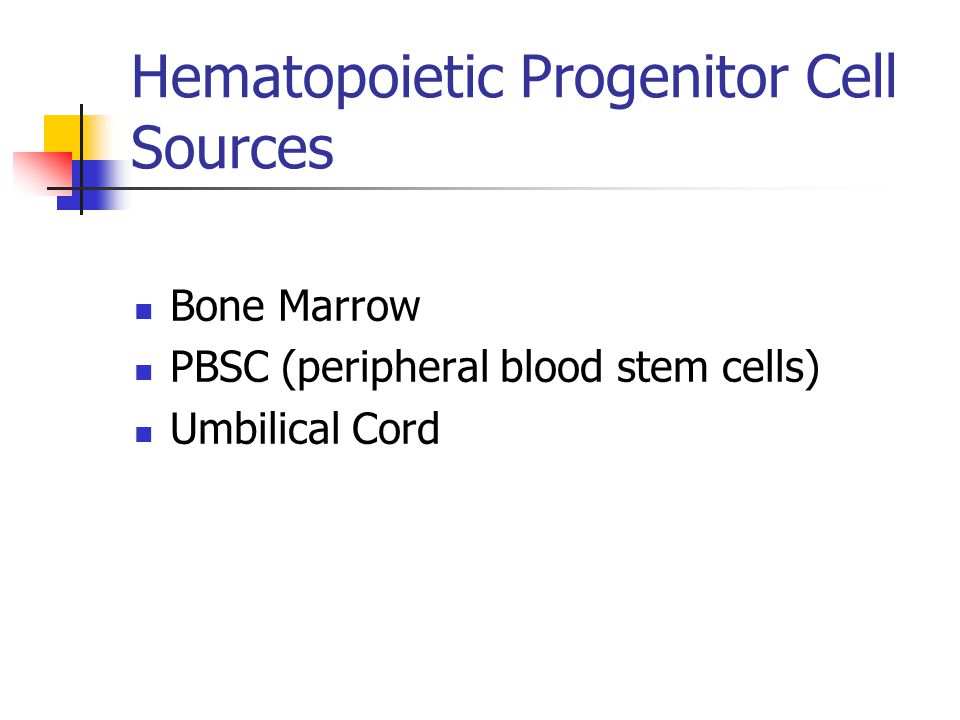Click the word Sources in the title
The height and width of the screenshot is (720, 960).
[232, 148]
